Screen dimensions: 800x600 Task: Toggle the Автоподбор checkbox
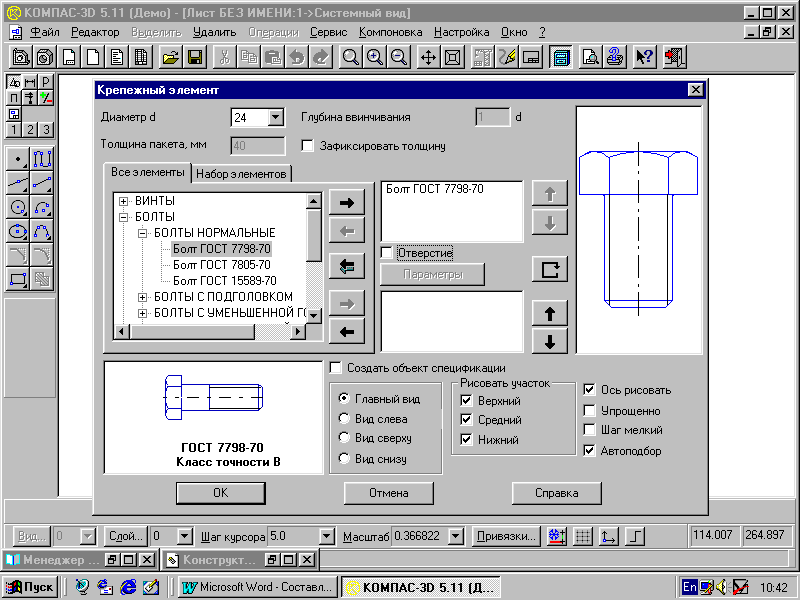tap(589, 451)
